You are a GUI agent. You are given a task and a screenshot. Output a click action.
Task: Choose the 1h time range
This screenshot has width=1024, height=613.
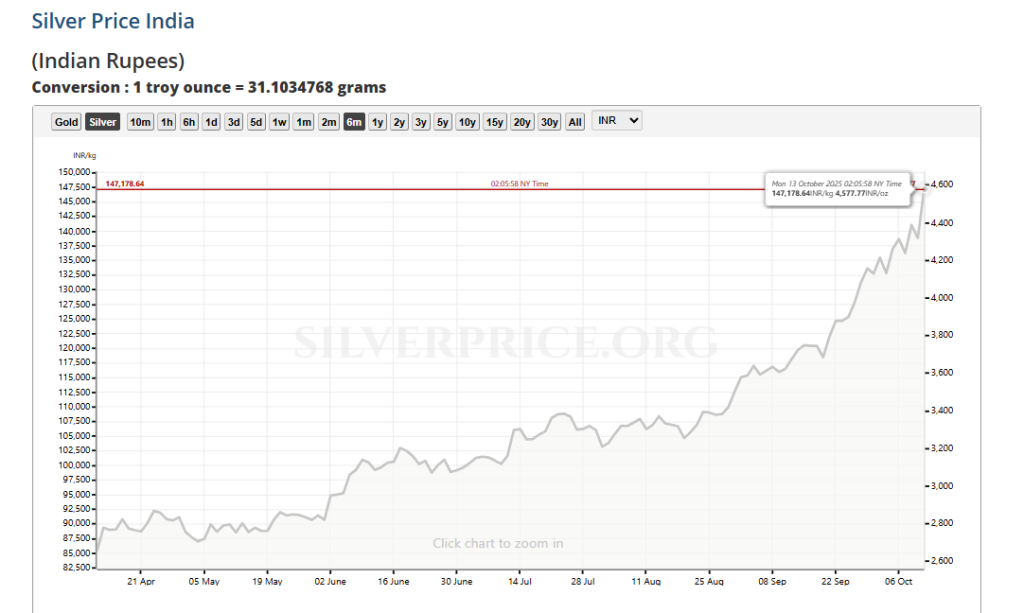coord(166,122)
